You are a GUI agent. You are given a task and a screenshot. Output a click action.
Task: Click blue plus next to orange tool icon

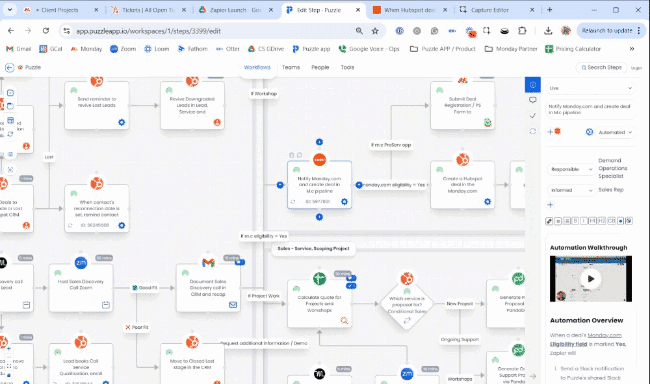[550, 131]
